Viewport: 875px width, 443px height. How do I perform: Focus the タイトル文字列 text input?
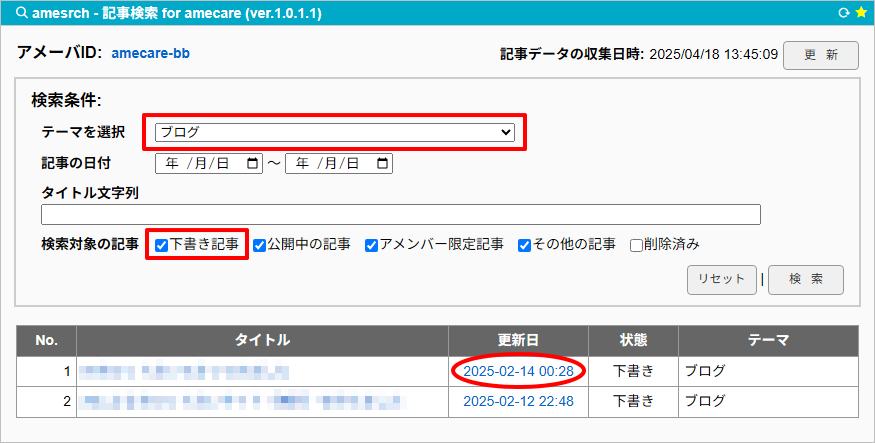(x=401, y=214)
